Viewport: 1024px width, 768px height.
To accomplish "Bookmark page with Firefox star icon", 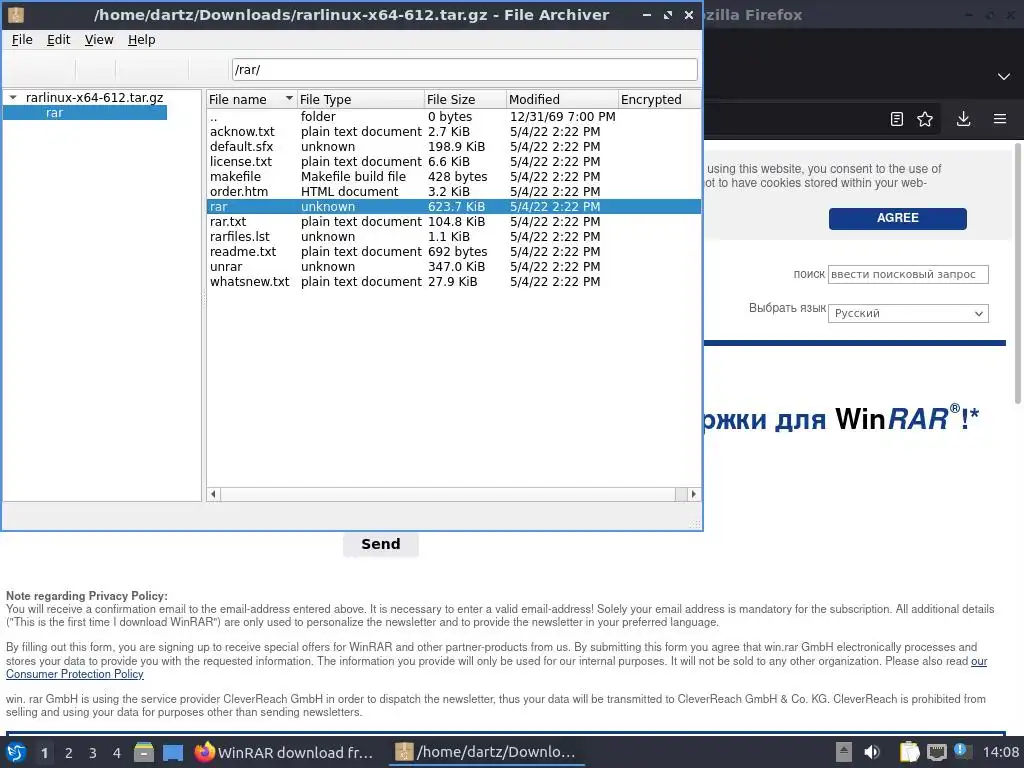I will [x=925, y=119].
